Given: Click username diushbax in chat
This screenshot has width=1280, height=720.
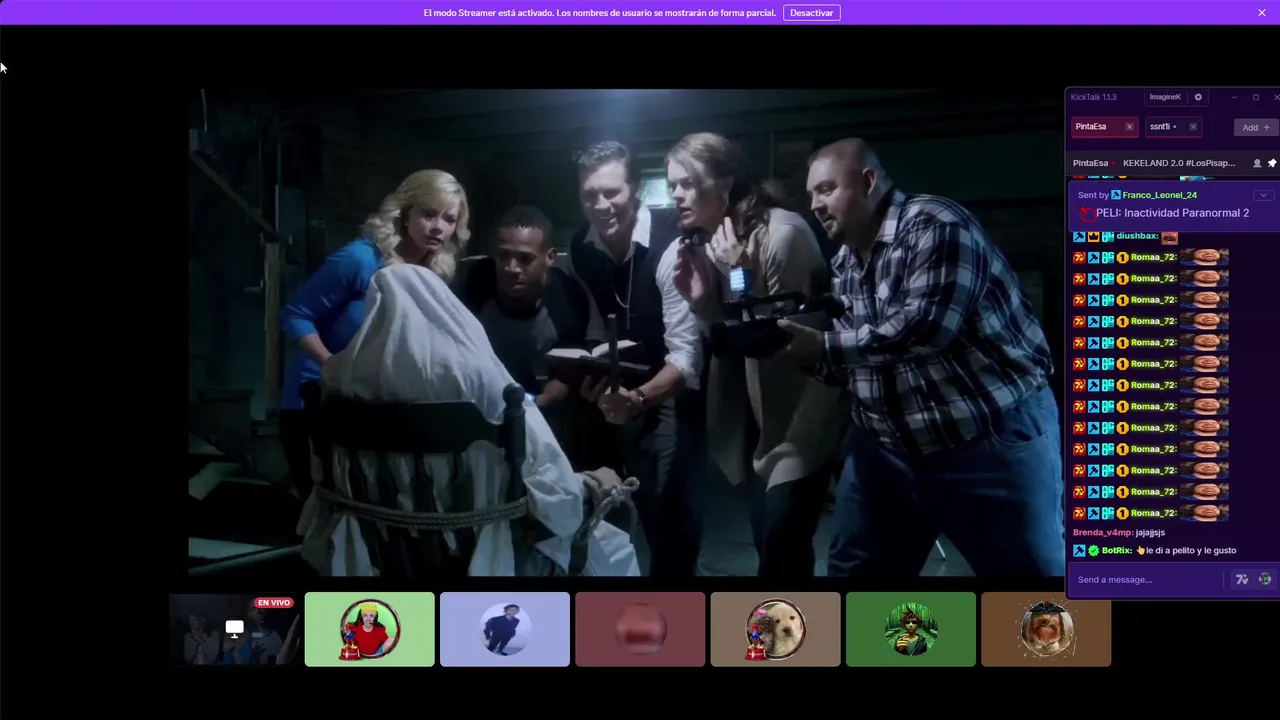Looking at the screenshot, I should pyautogui.click(x=1137, y=236).
